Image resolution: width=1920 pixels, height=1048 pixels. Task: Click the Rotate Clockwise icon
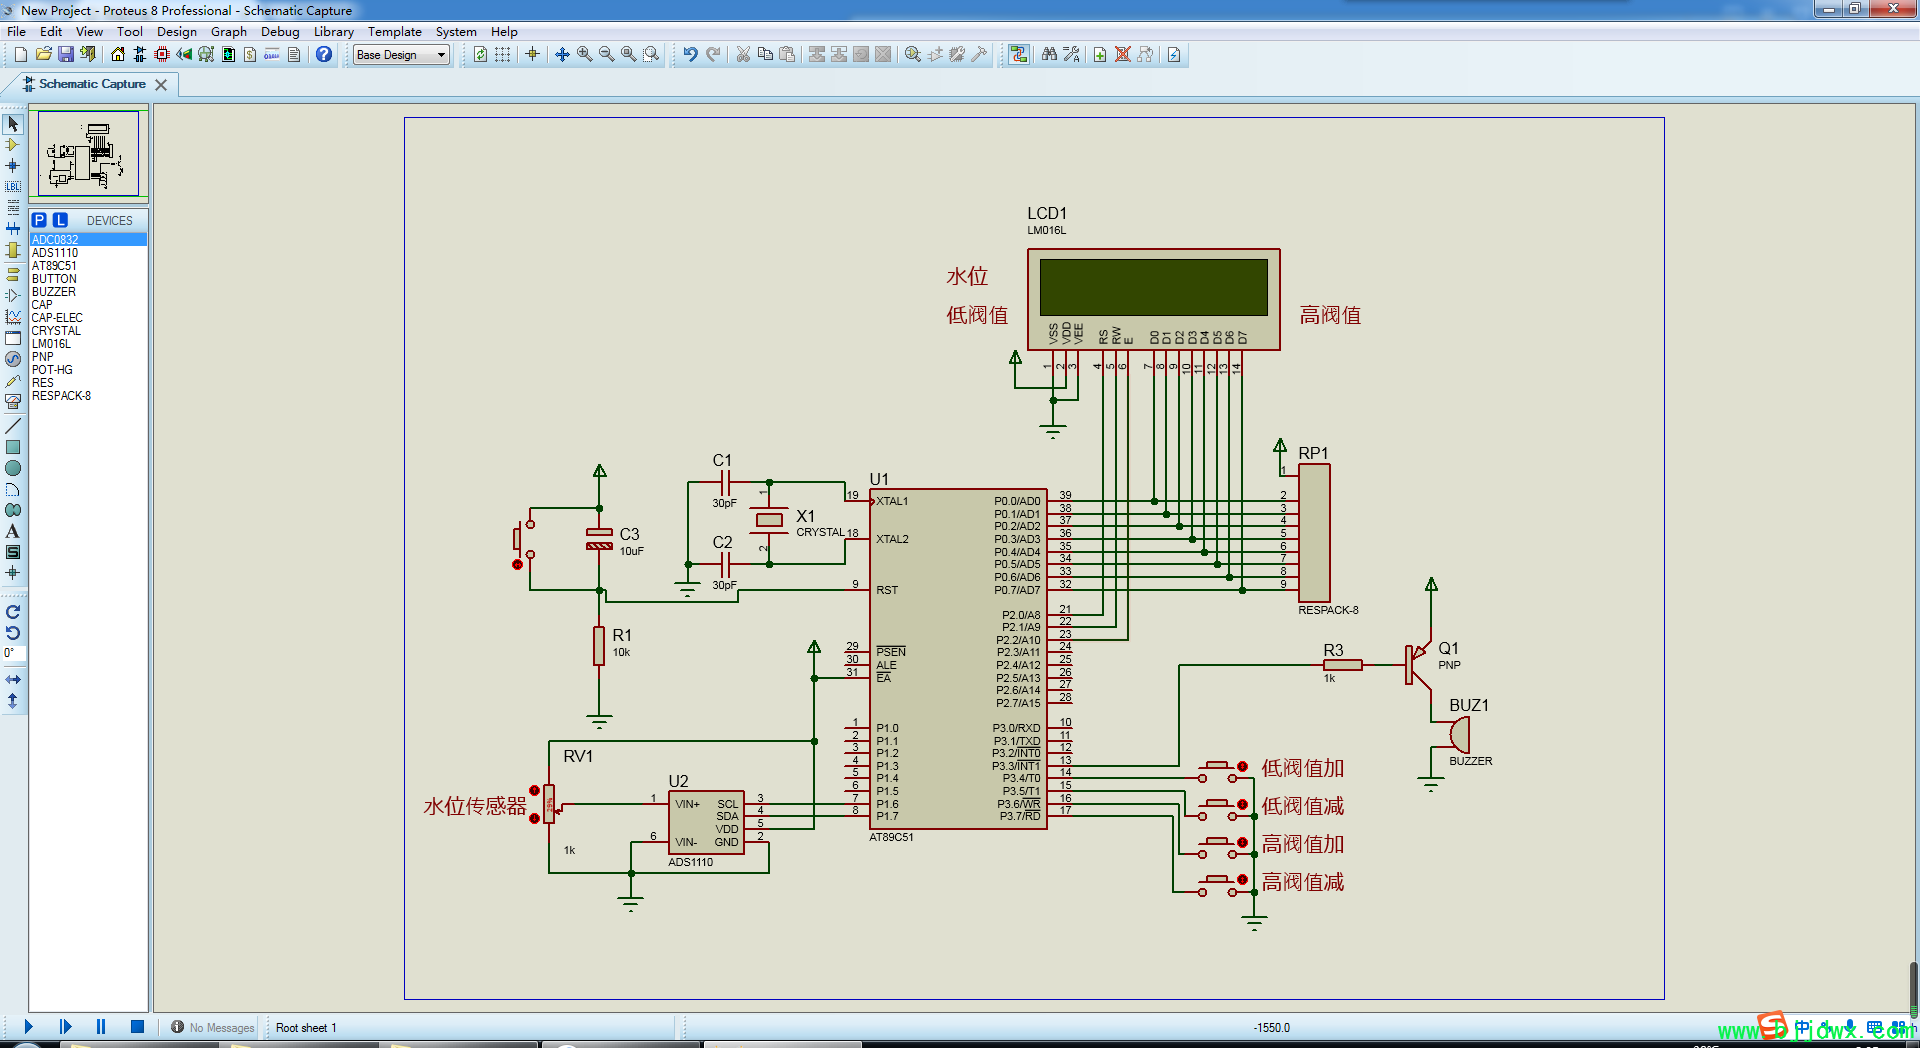[13, 612]
